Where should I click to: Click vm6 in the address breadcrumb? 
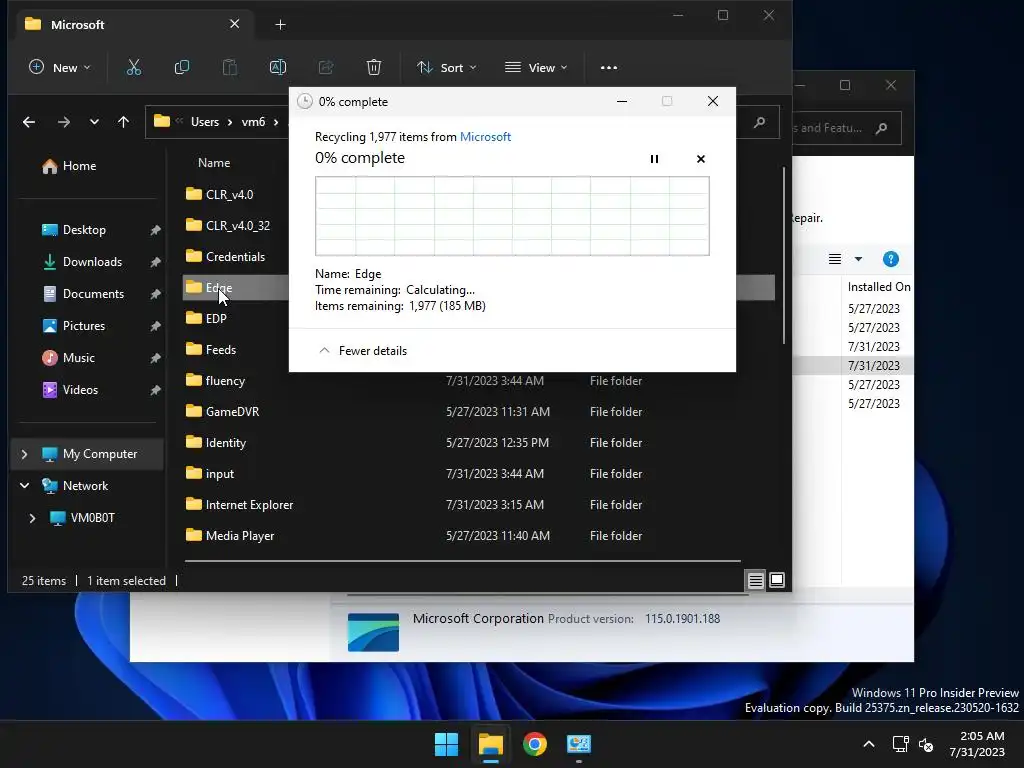(x=253, y=122)
